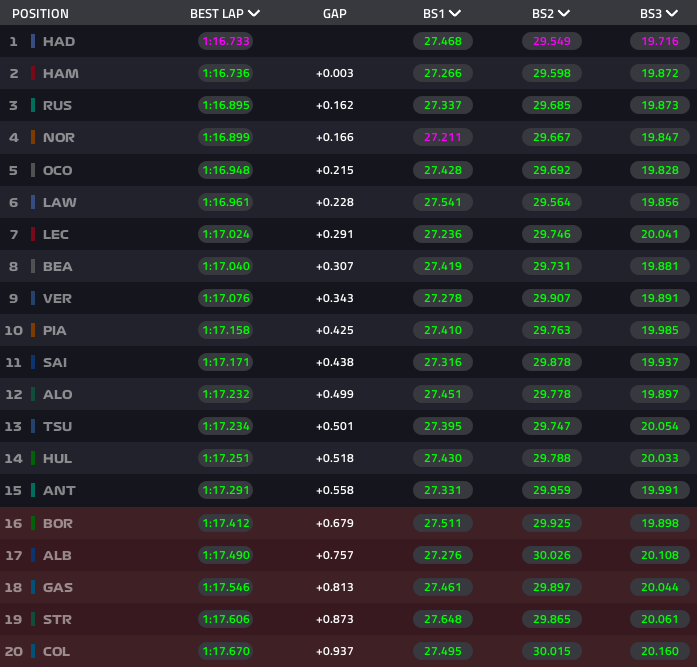This screenshot has width=697, height=667.
Task: Click ALB's BS2 time 30.026
Action: click(551, 555)
